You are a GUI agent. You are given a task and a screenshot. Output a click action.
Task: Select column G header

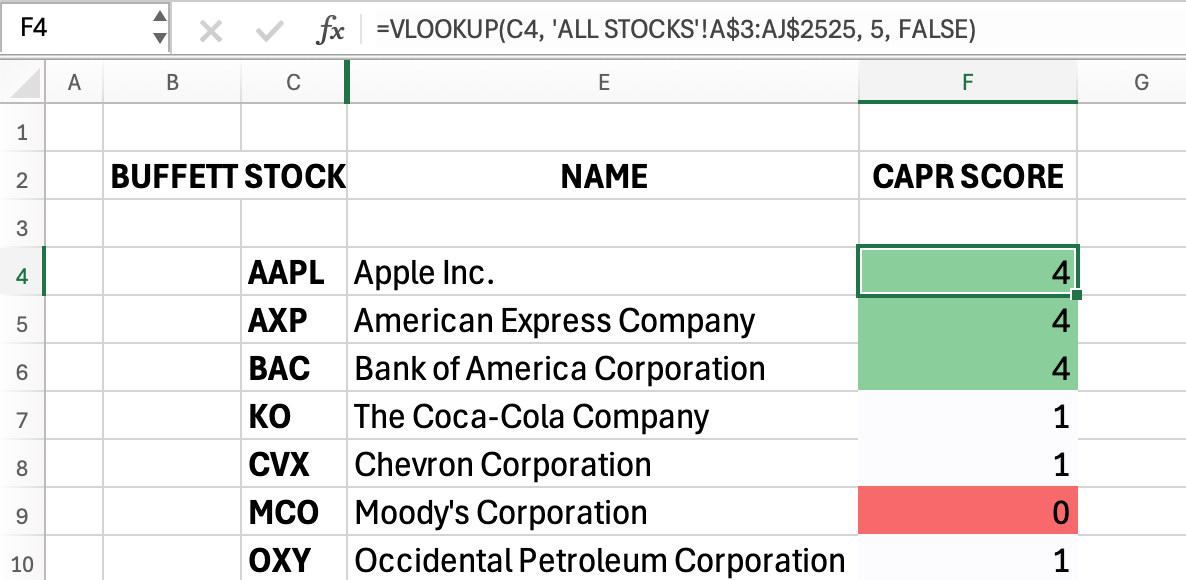1141,83
